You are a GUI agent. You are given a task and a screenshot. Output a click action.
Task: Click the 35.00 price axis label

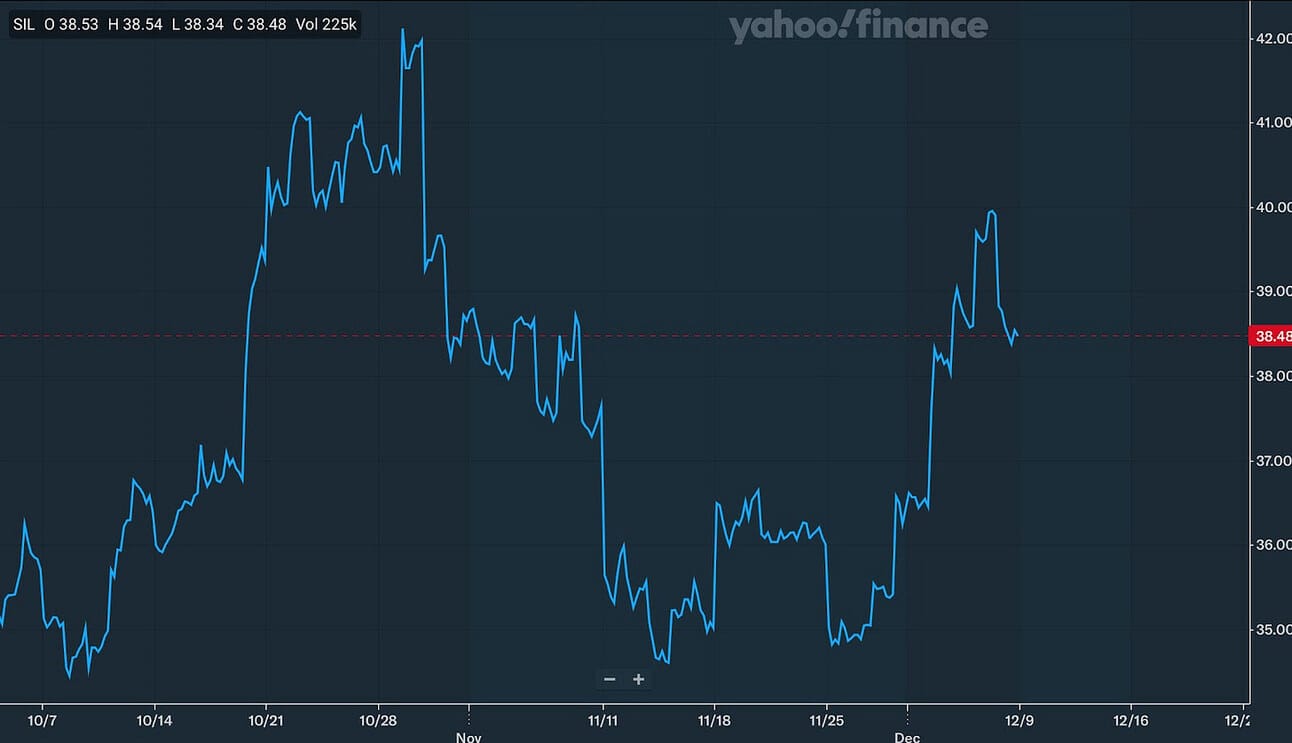click(1273, 629)
